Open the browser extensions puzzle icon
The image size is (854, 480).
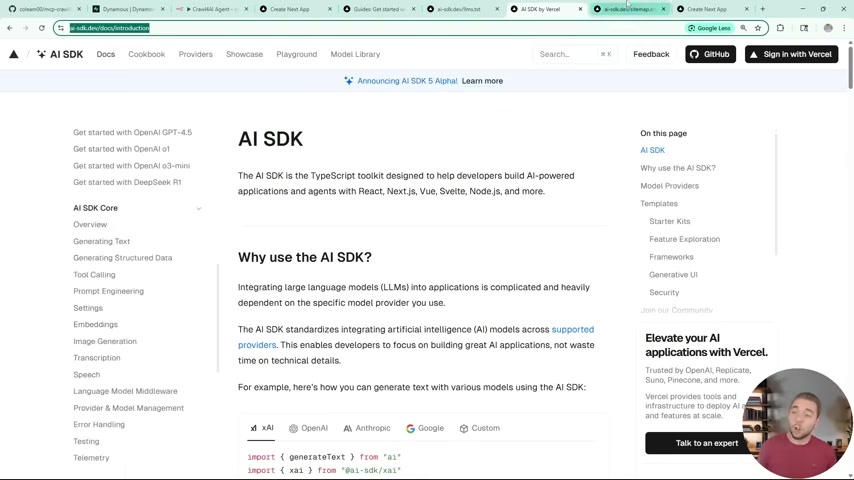pos(780,28)
